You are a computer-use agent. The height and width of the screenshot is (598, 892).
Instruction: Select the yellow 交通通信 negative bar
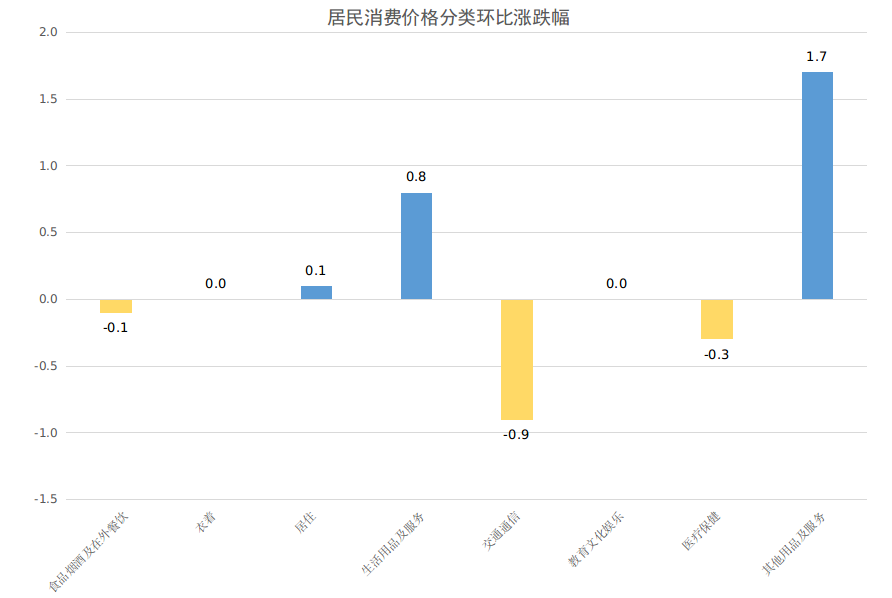pos(516,359)
